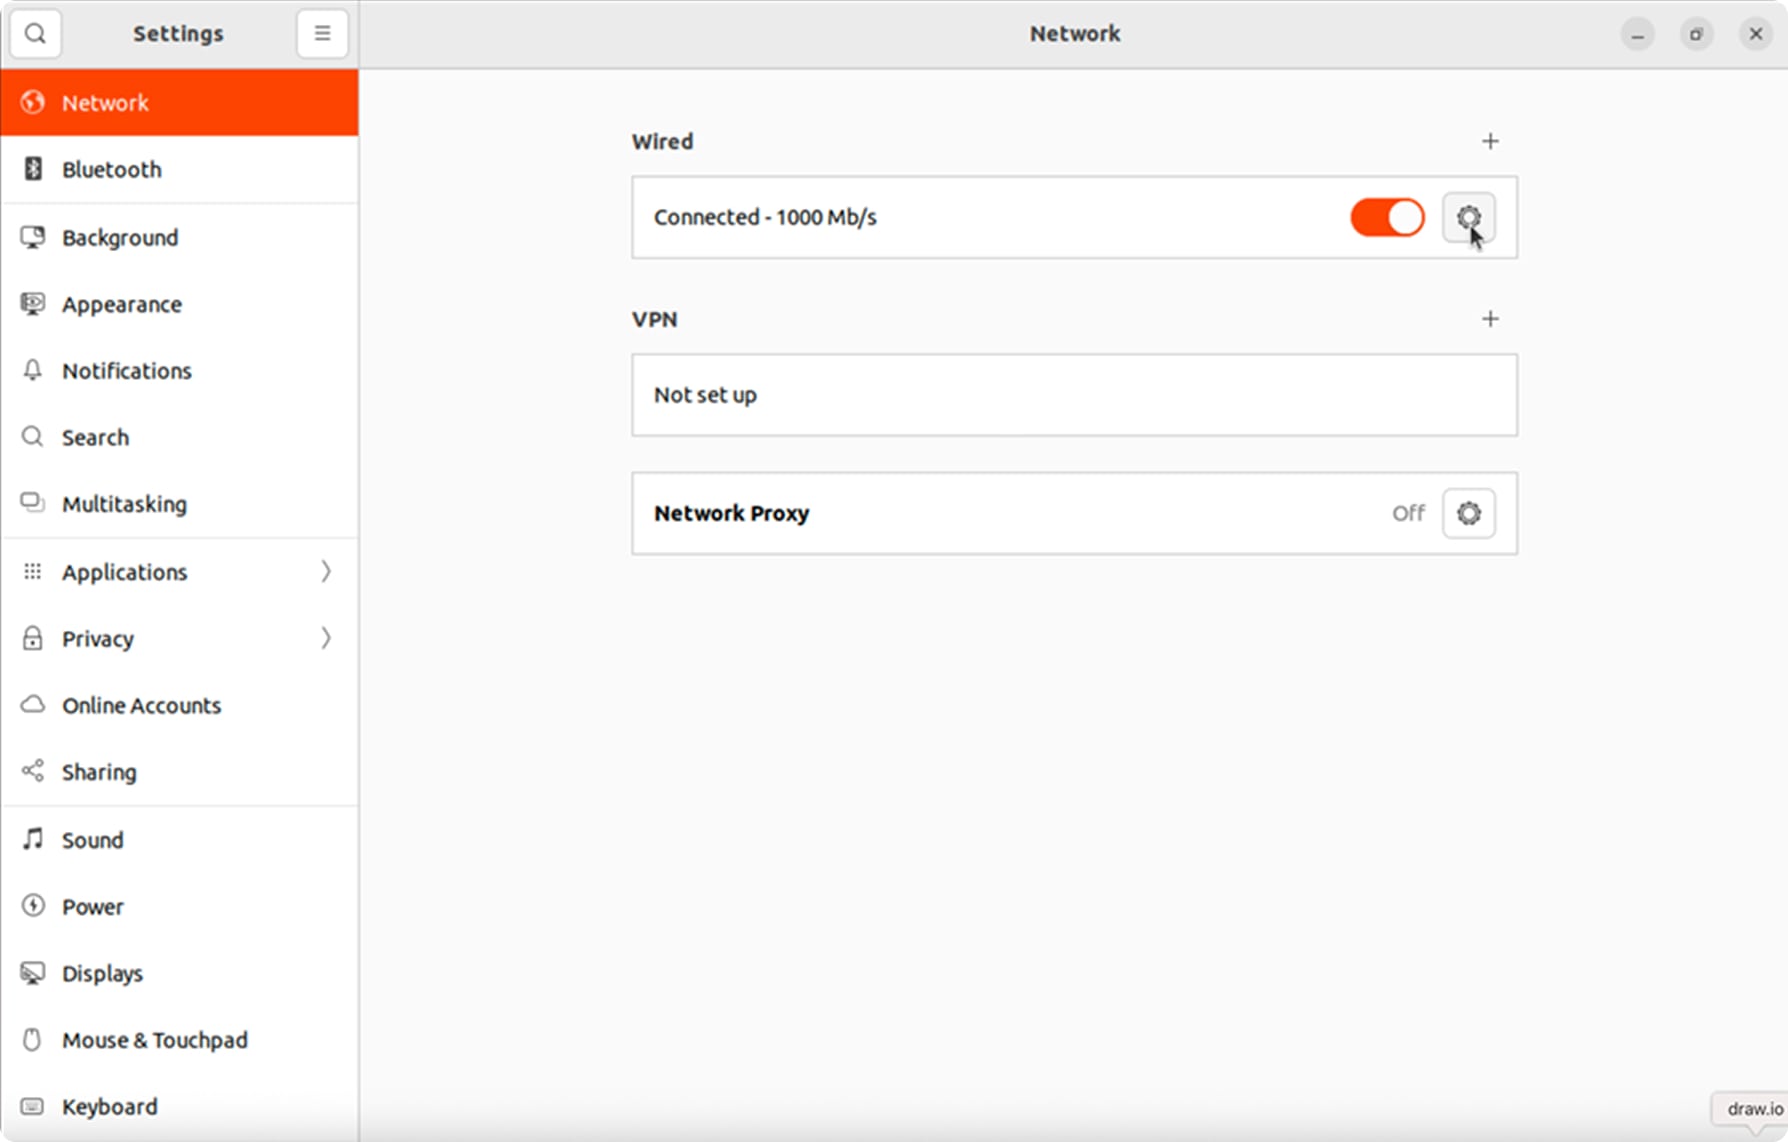Open the Settings search icon
Image resolution: width=1788 pixels, height=1142 pixels.
point(35,34)
